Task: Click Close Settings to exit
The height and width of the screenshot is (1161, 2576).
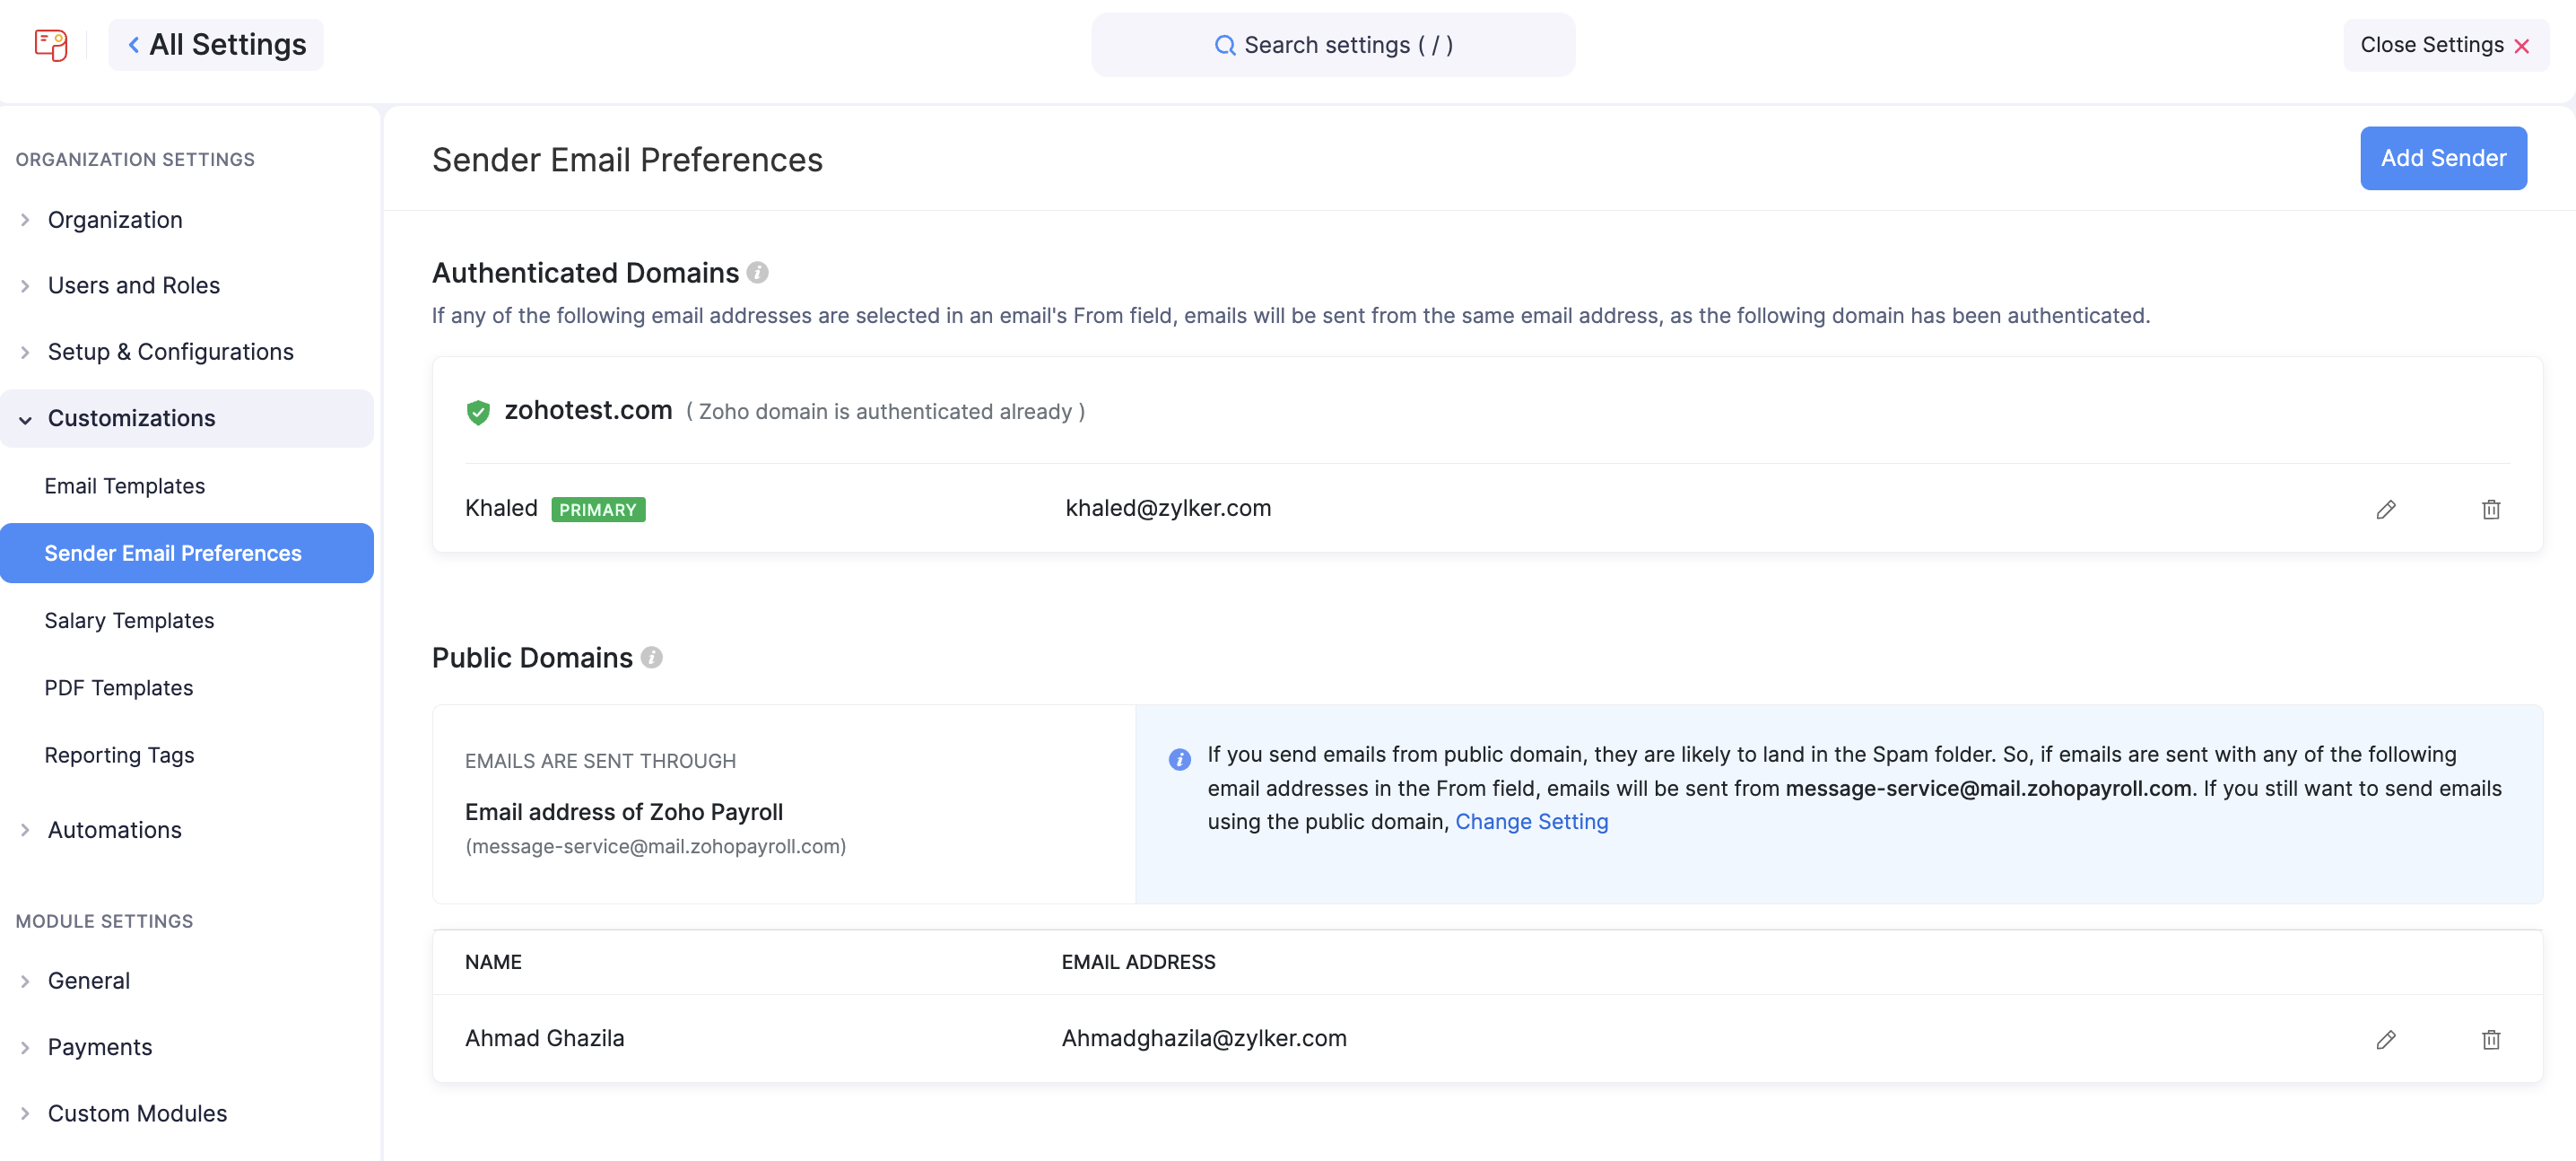Action: (2444, 44)
